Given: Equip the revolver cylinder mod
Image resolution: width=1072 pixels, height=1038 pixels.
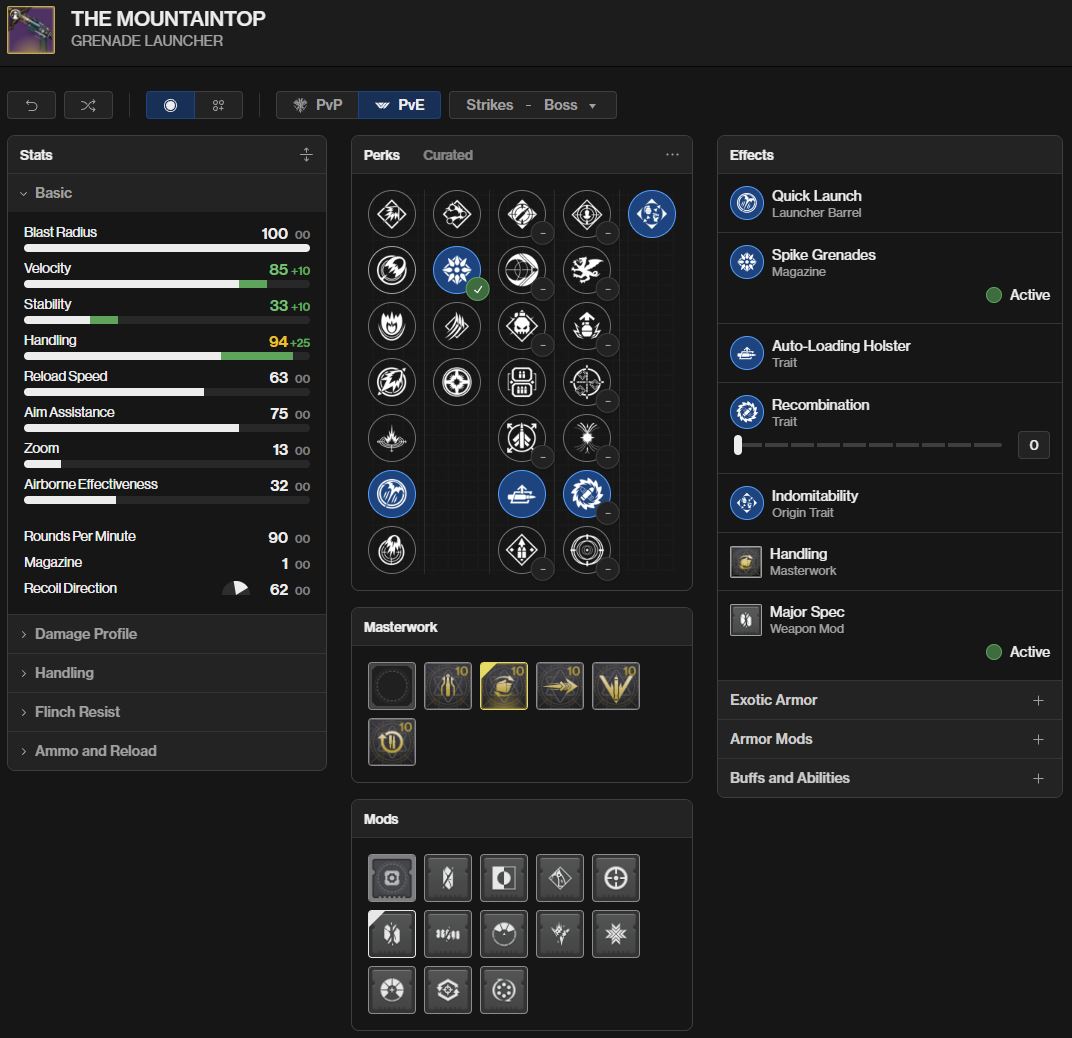Looking at the screenshot, I should click(504, 990).
